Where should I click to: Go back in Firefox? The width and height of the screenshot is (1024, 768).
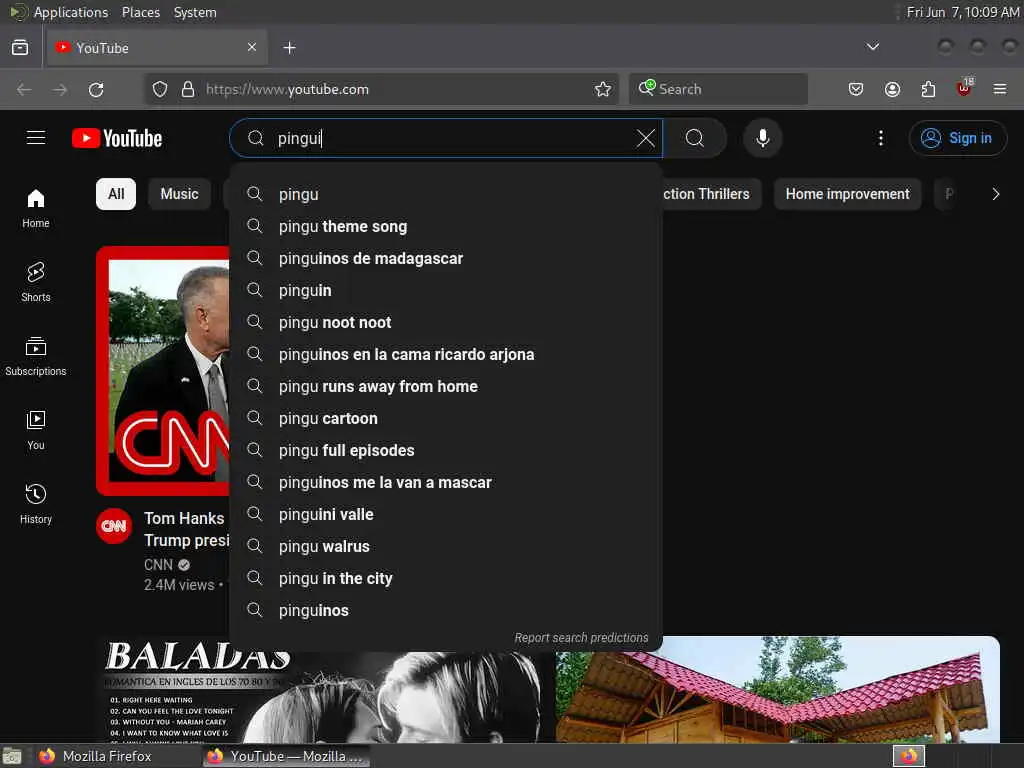24,89
